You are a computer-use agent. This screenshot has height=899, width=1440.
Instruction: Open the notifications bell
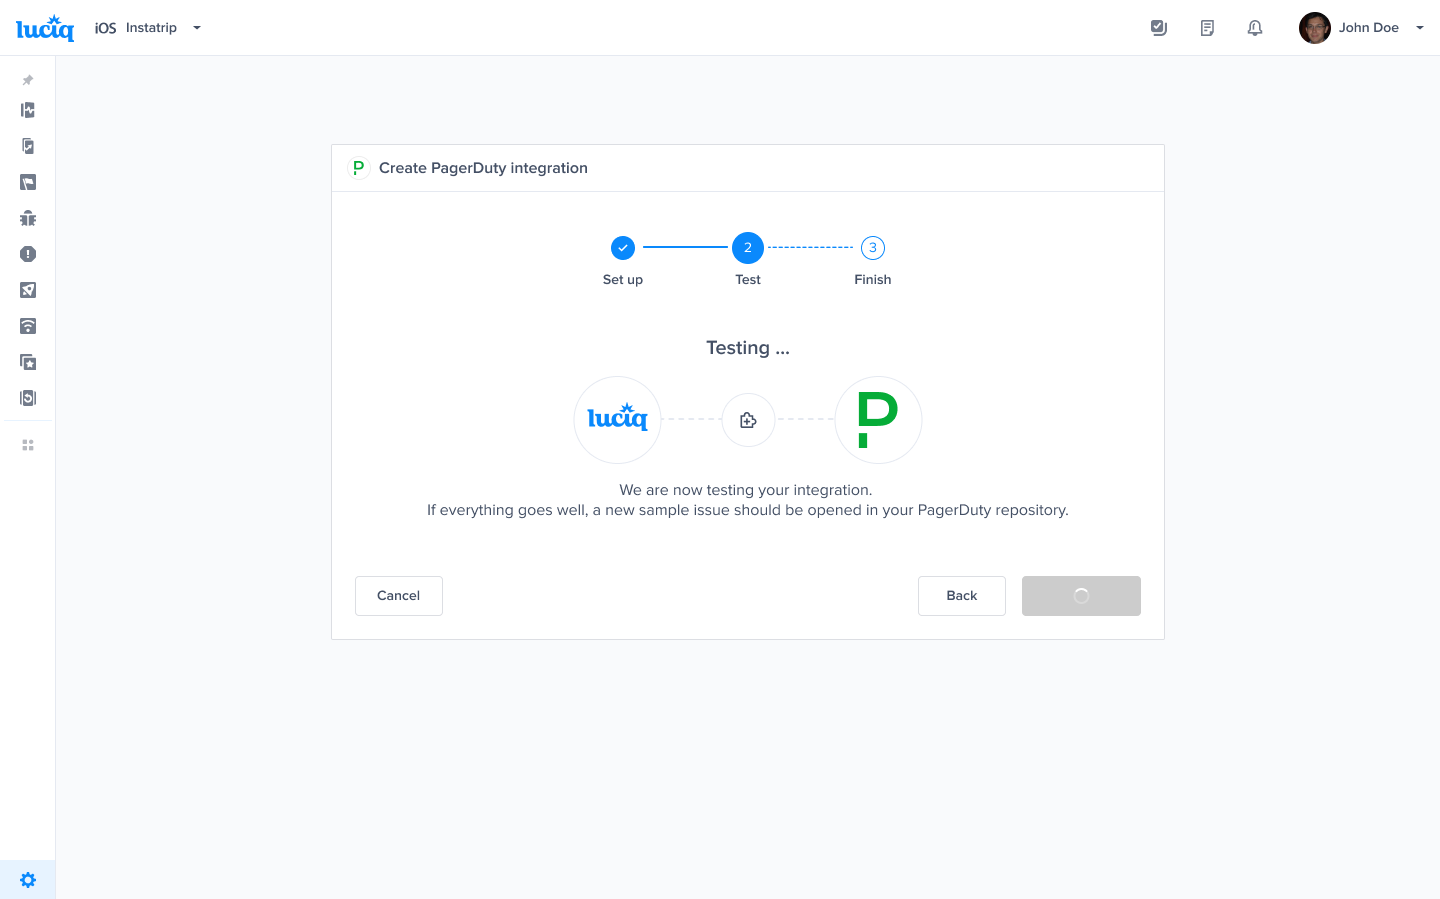tap(1255, 28)
